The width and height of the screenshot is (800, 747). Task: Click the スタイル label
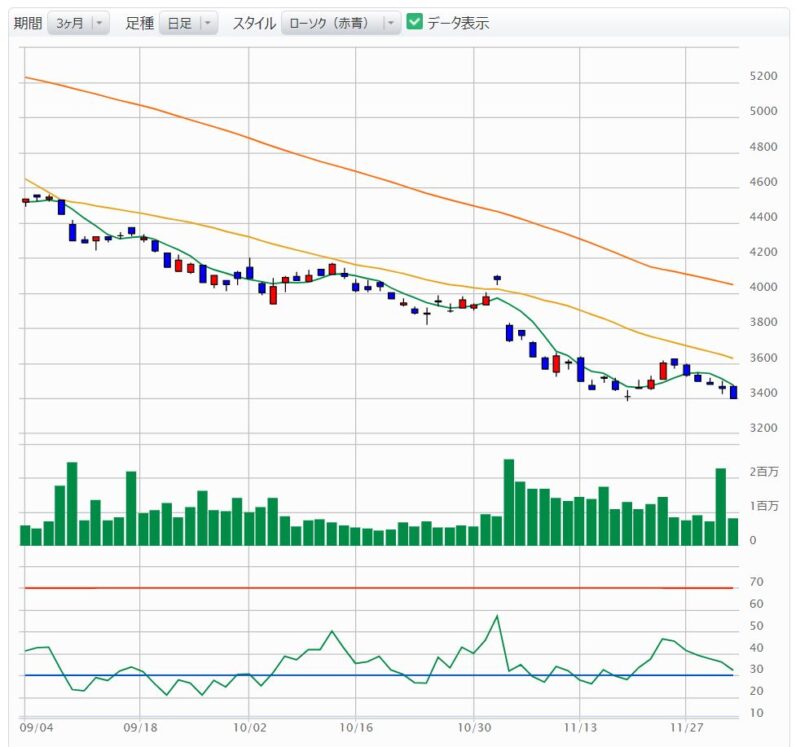coord(254,23)
